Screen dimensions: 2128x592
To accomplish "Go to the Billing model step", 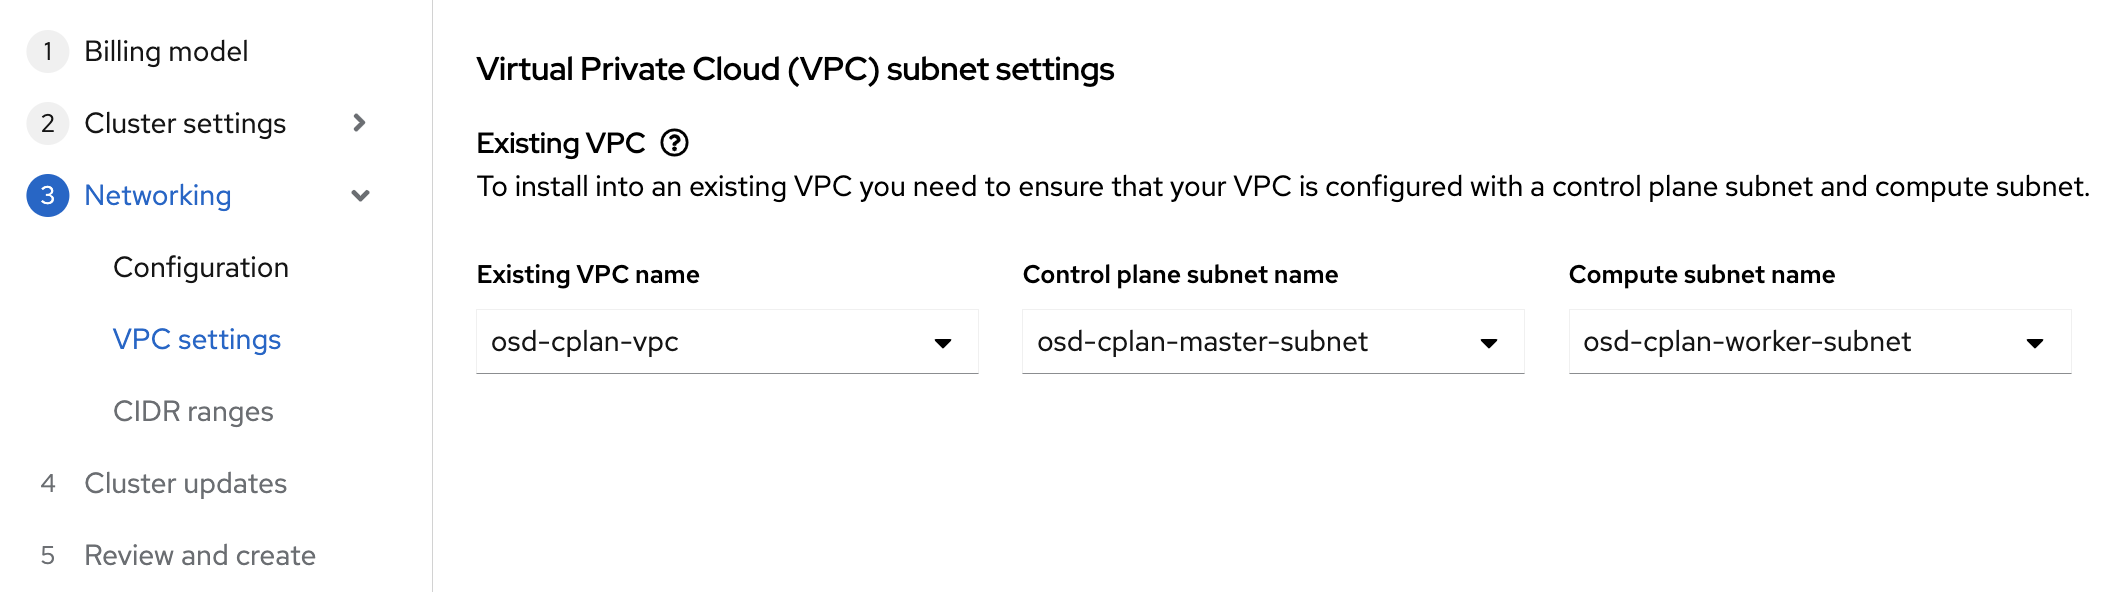I will tap(166, 51).
